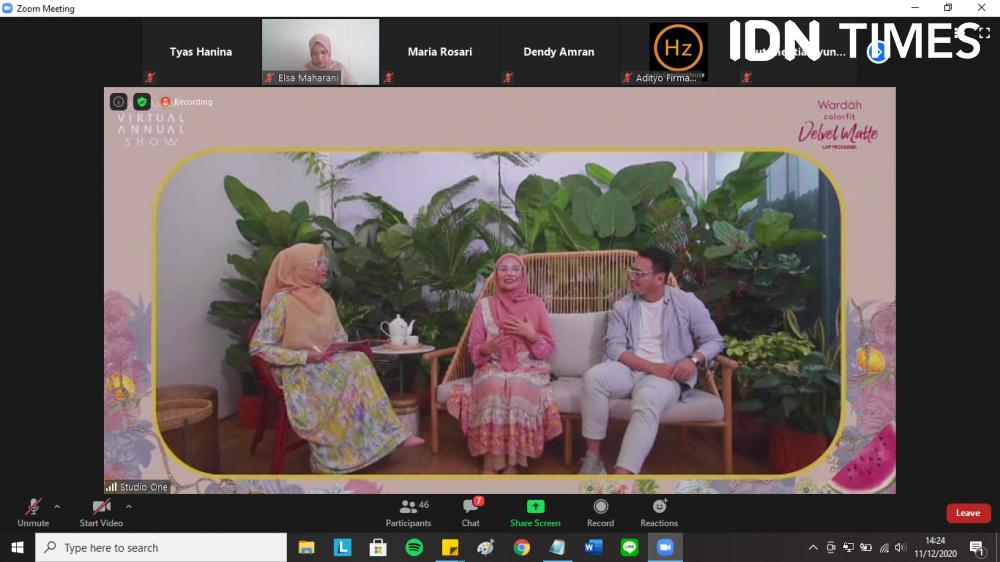
Task: Select Adityo Firma... Hz avatar tile
Action: coord(678,52)
